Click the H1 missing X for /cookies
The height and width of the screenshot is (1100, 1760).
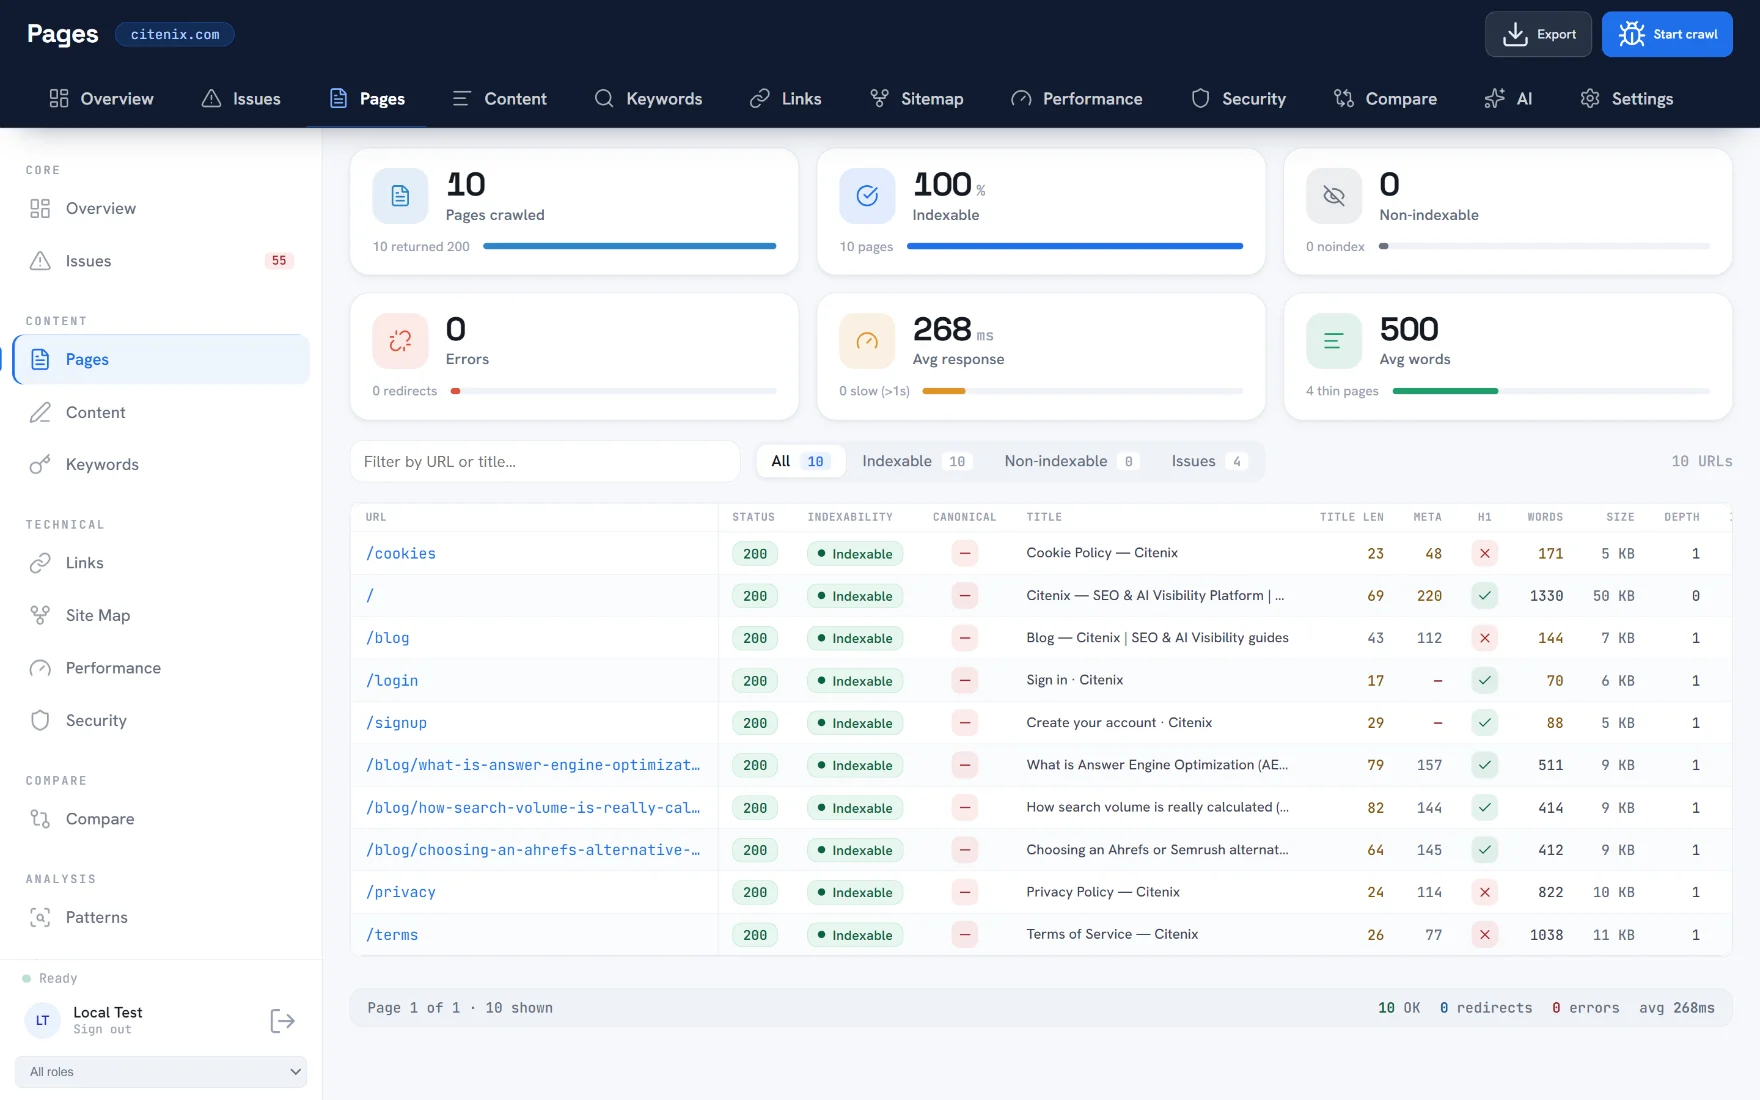click(x=1485, y=553)
